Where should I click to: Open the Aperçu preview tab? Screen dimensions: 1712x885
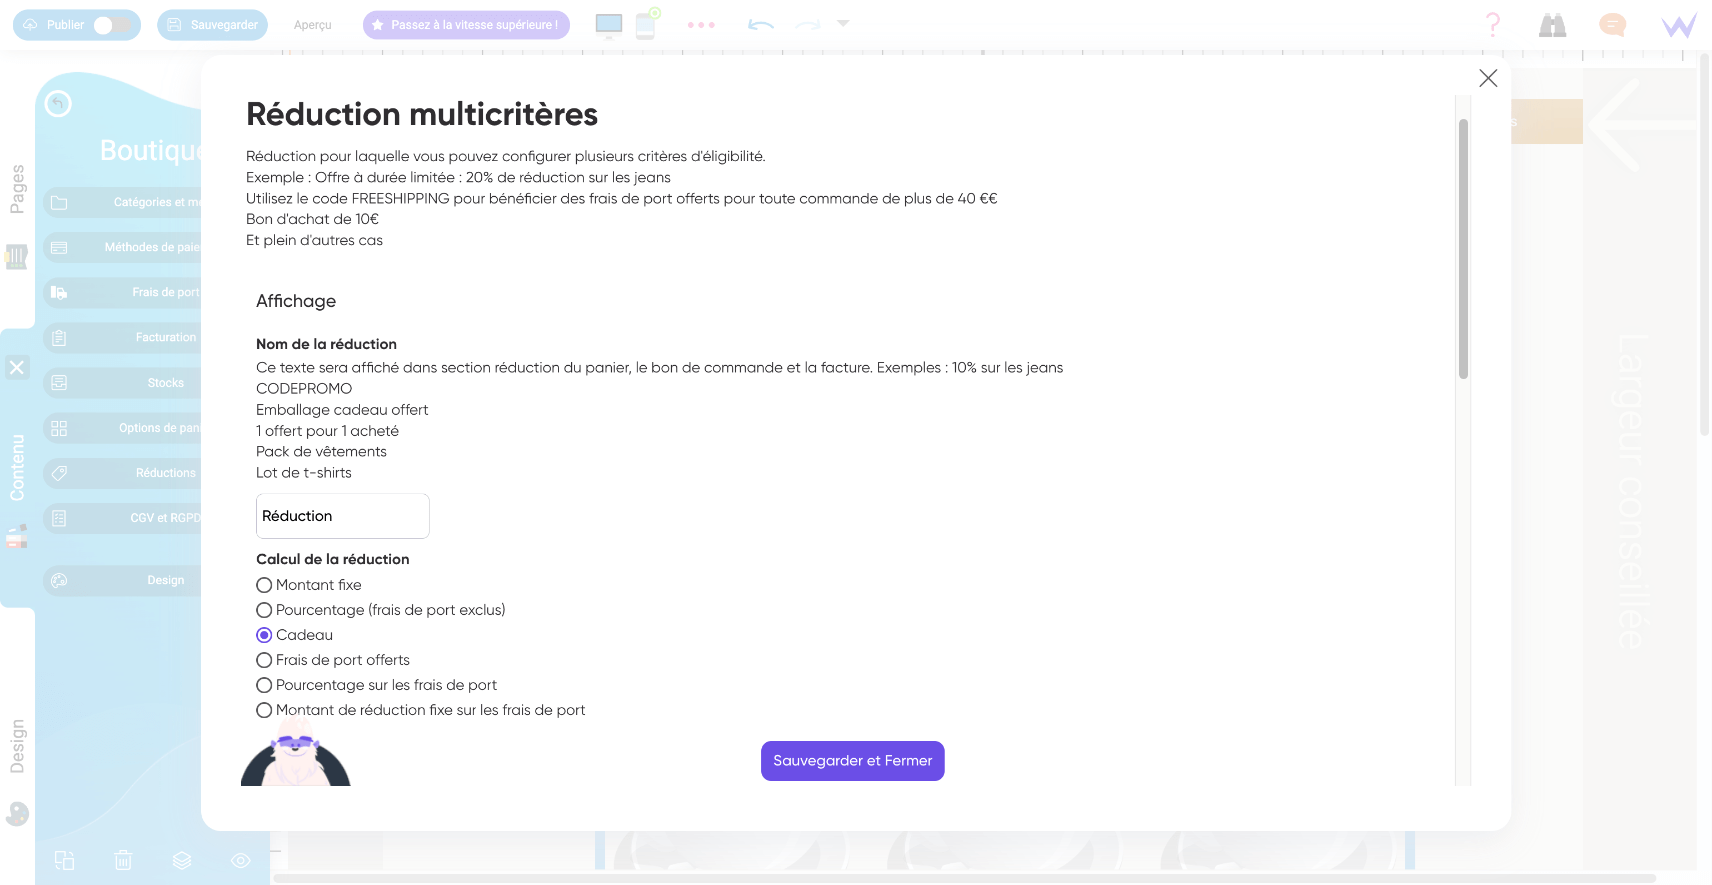tap(313, 25)
